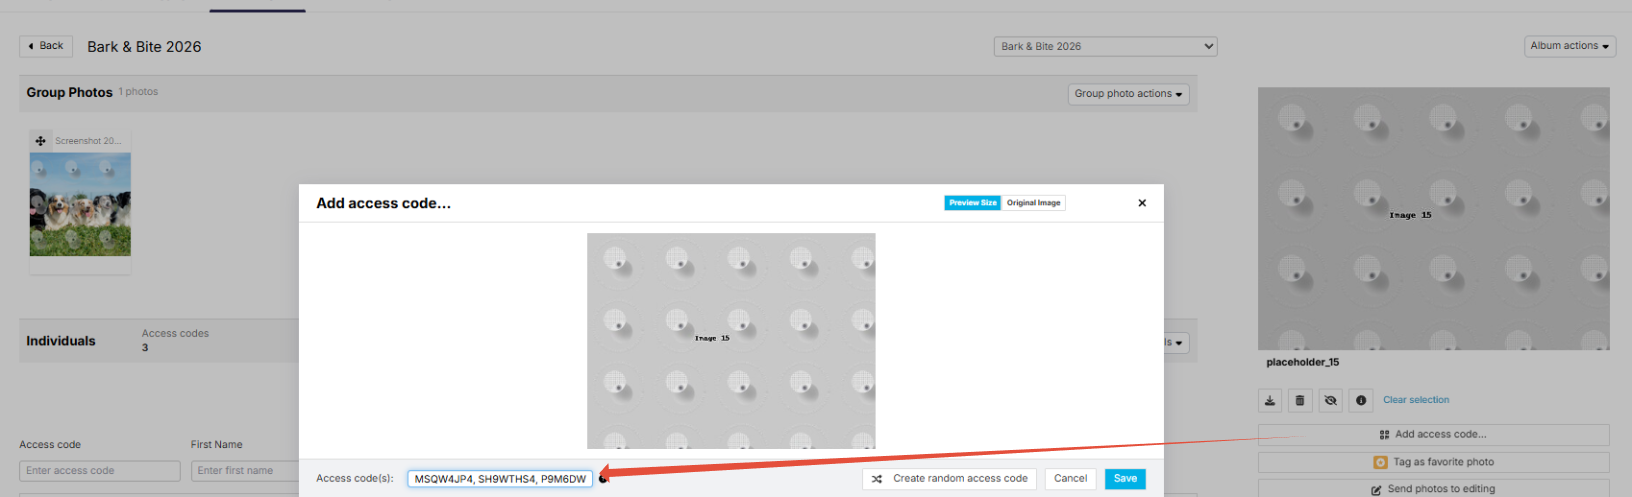This screenshot has height=497, width=1632.
Task: Click Create random access code
Action: pyautogui.click(x=949, y=479)
